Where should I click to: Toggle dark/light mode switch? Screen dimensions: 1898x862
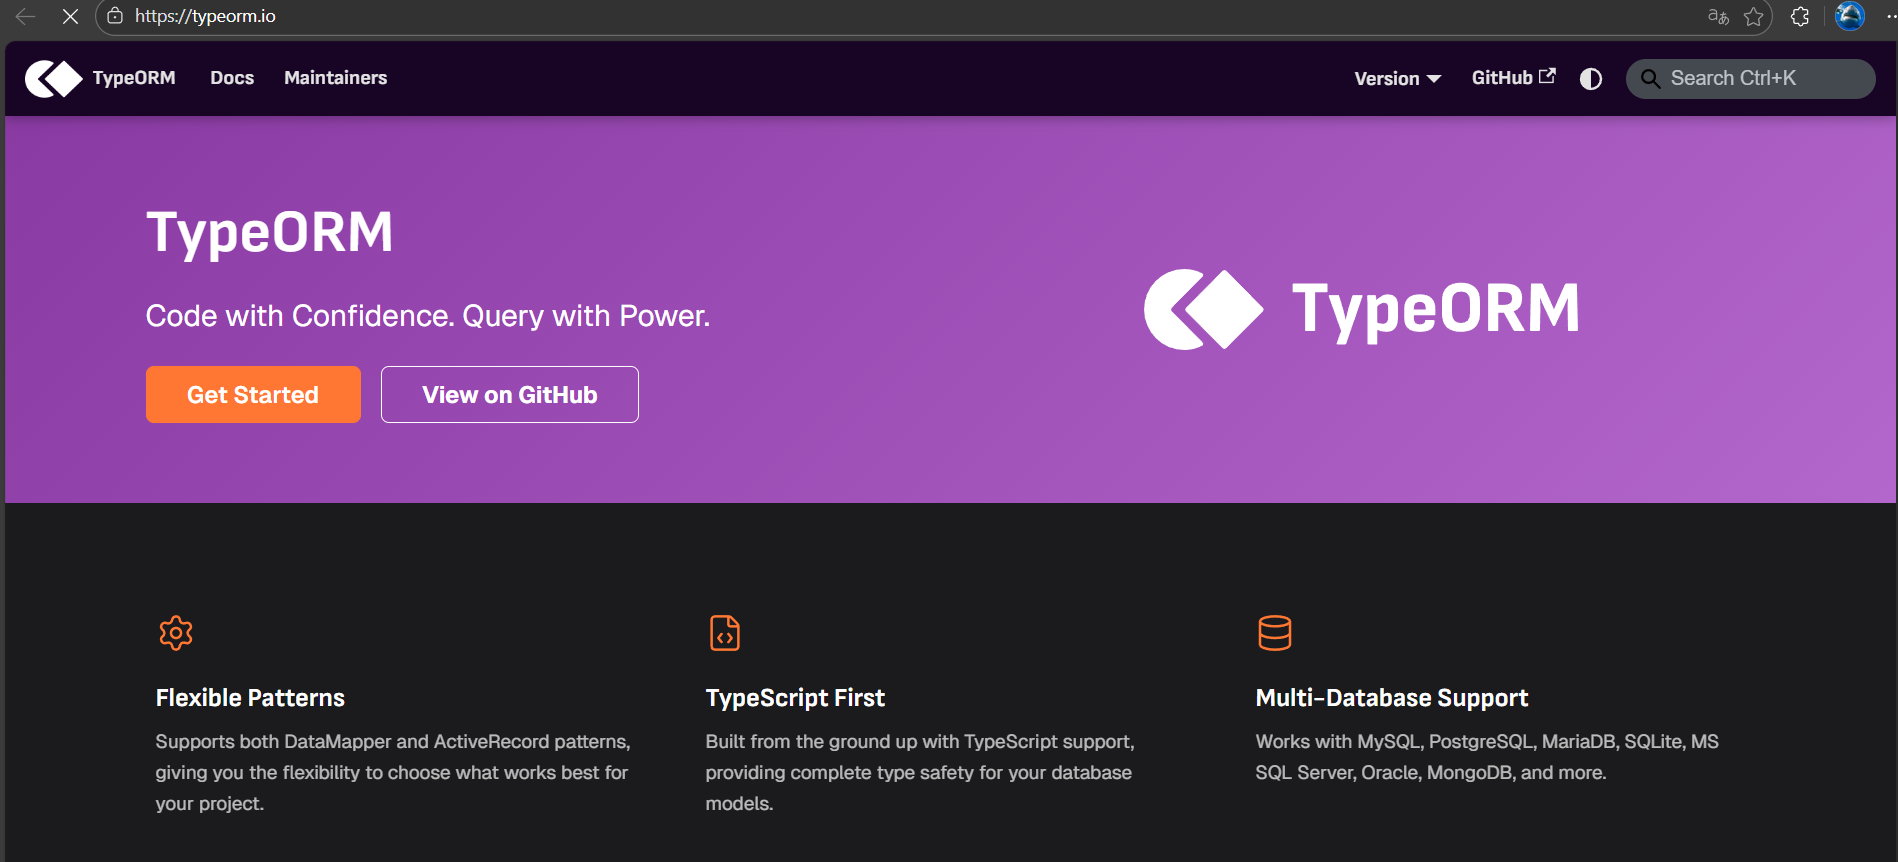coord(1591,79)
